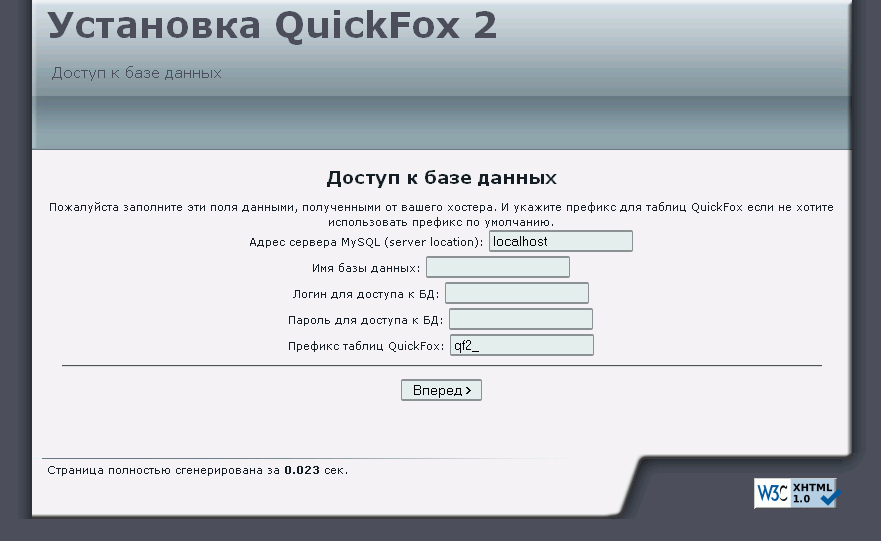The image size is (881, 541).
Task: Click the blue checkmark on the XHTML badge
Action: tap(828, 494)
